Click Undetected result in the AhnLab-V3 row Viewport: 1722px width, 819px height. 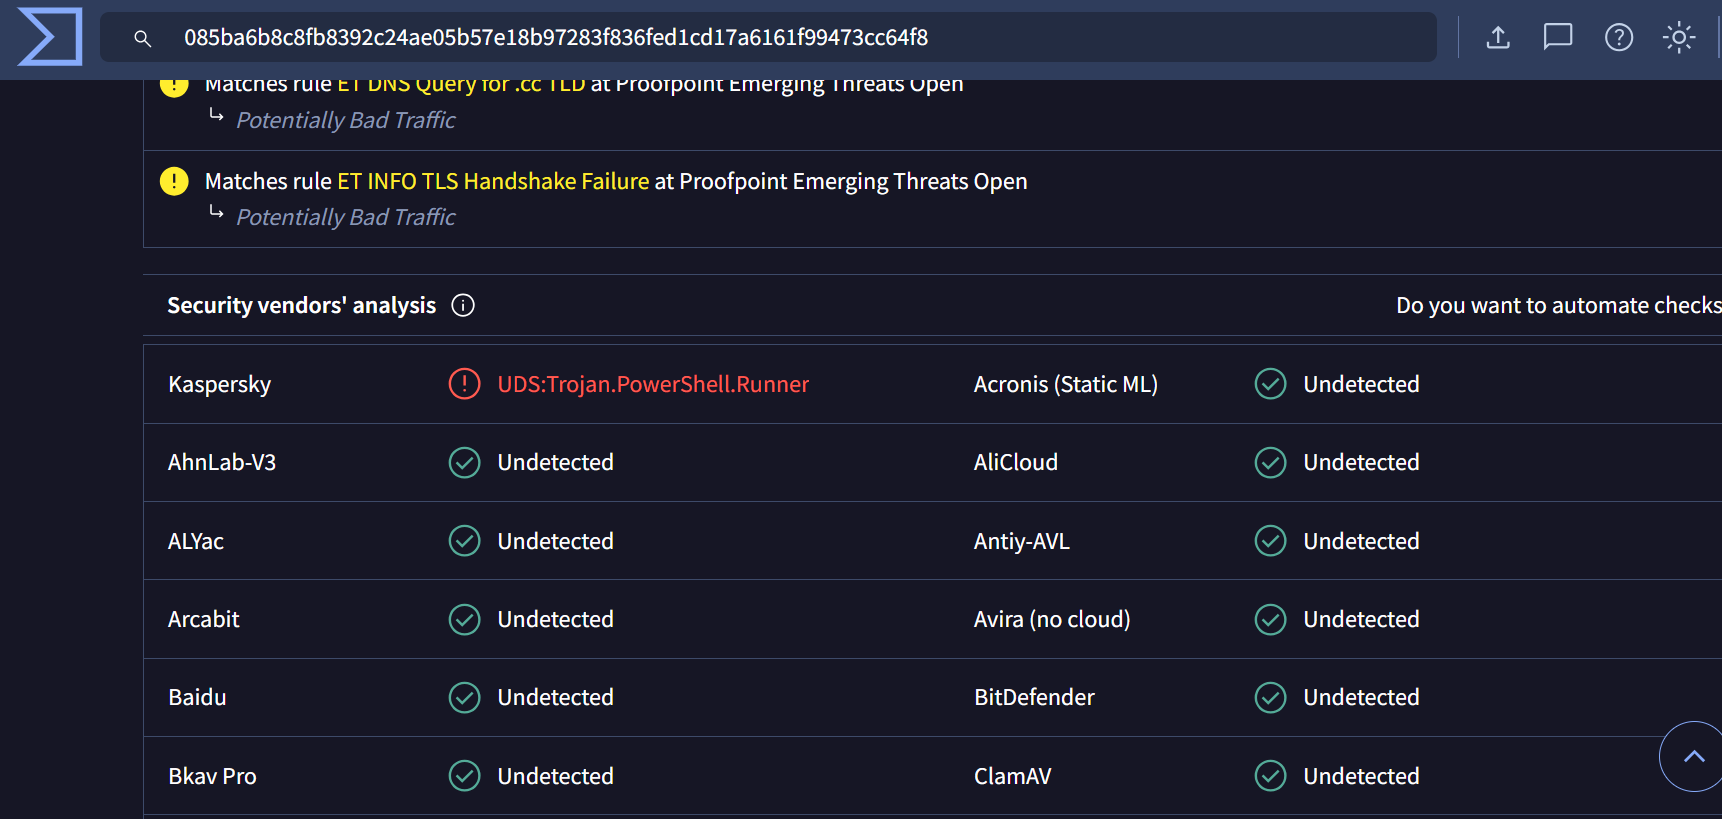point(556,462)
